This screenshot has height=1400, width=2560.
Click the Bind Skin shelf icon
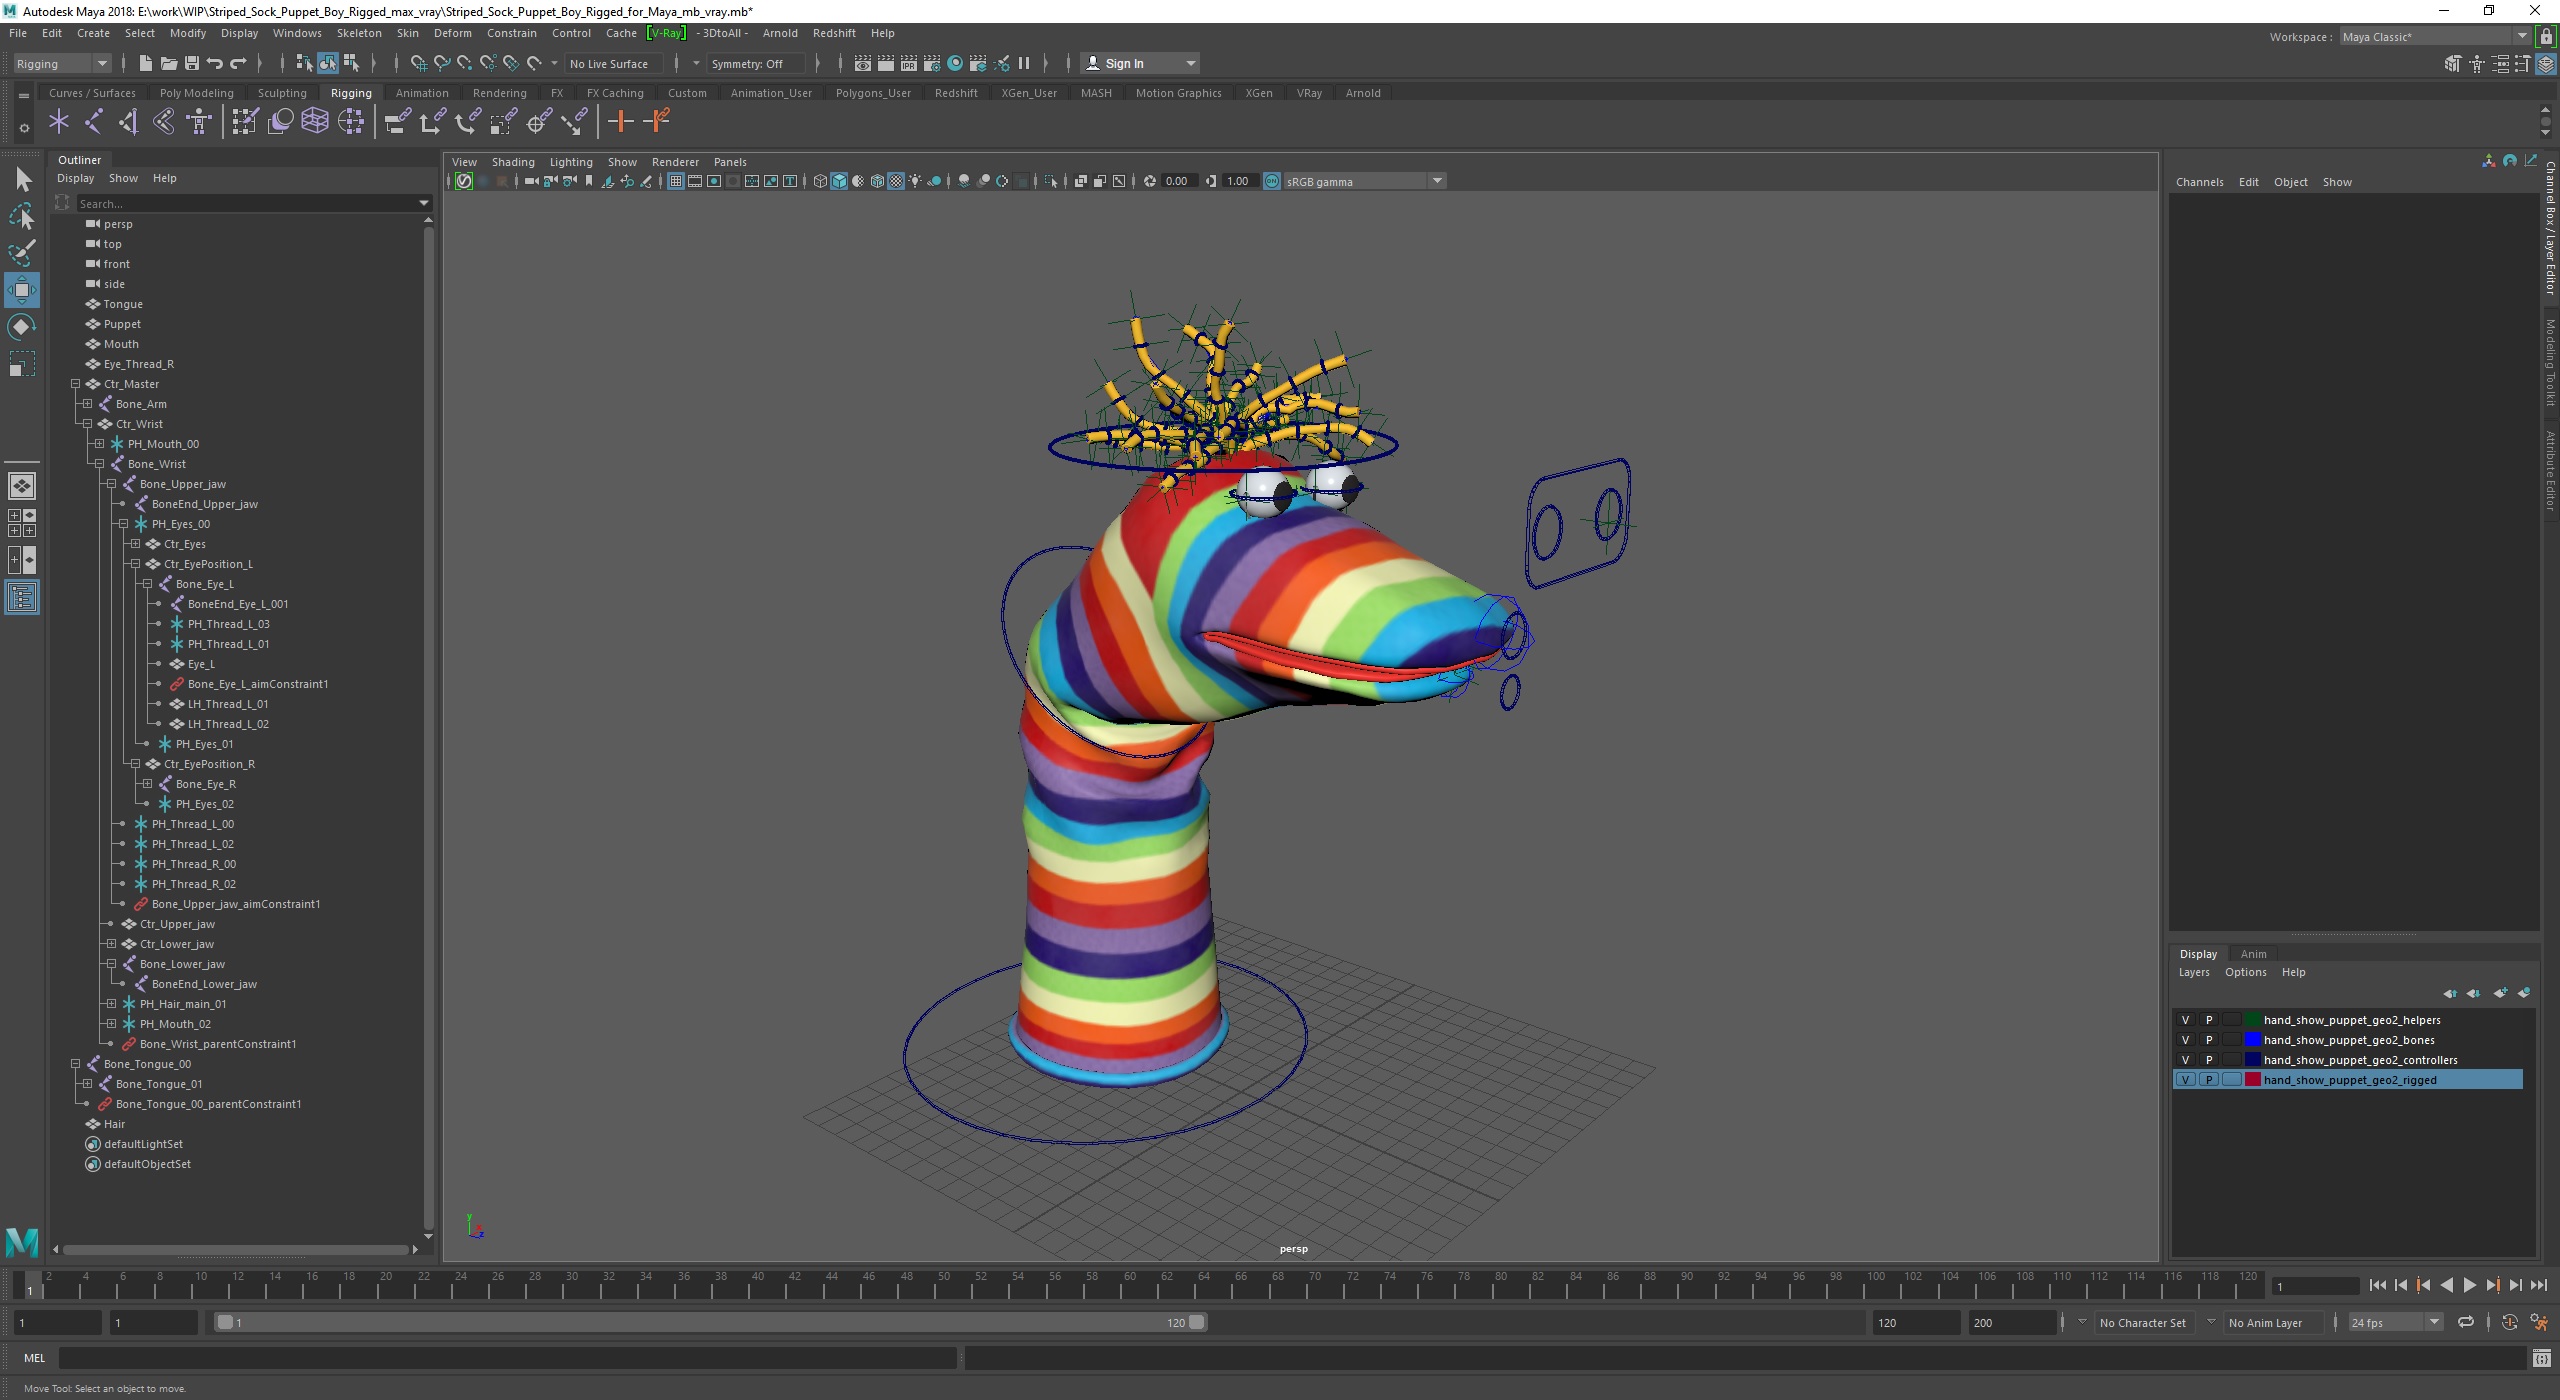click(164, 122)
